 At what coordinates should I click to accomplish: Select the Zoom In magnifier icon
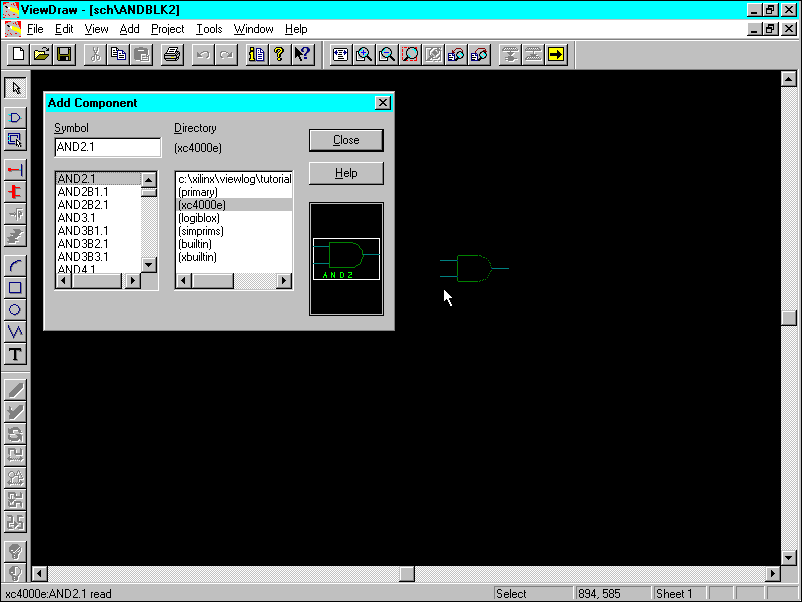[364, 54]
